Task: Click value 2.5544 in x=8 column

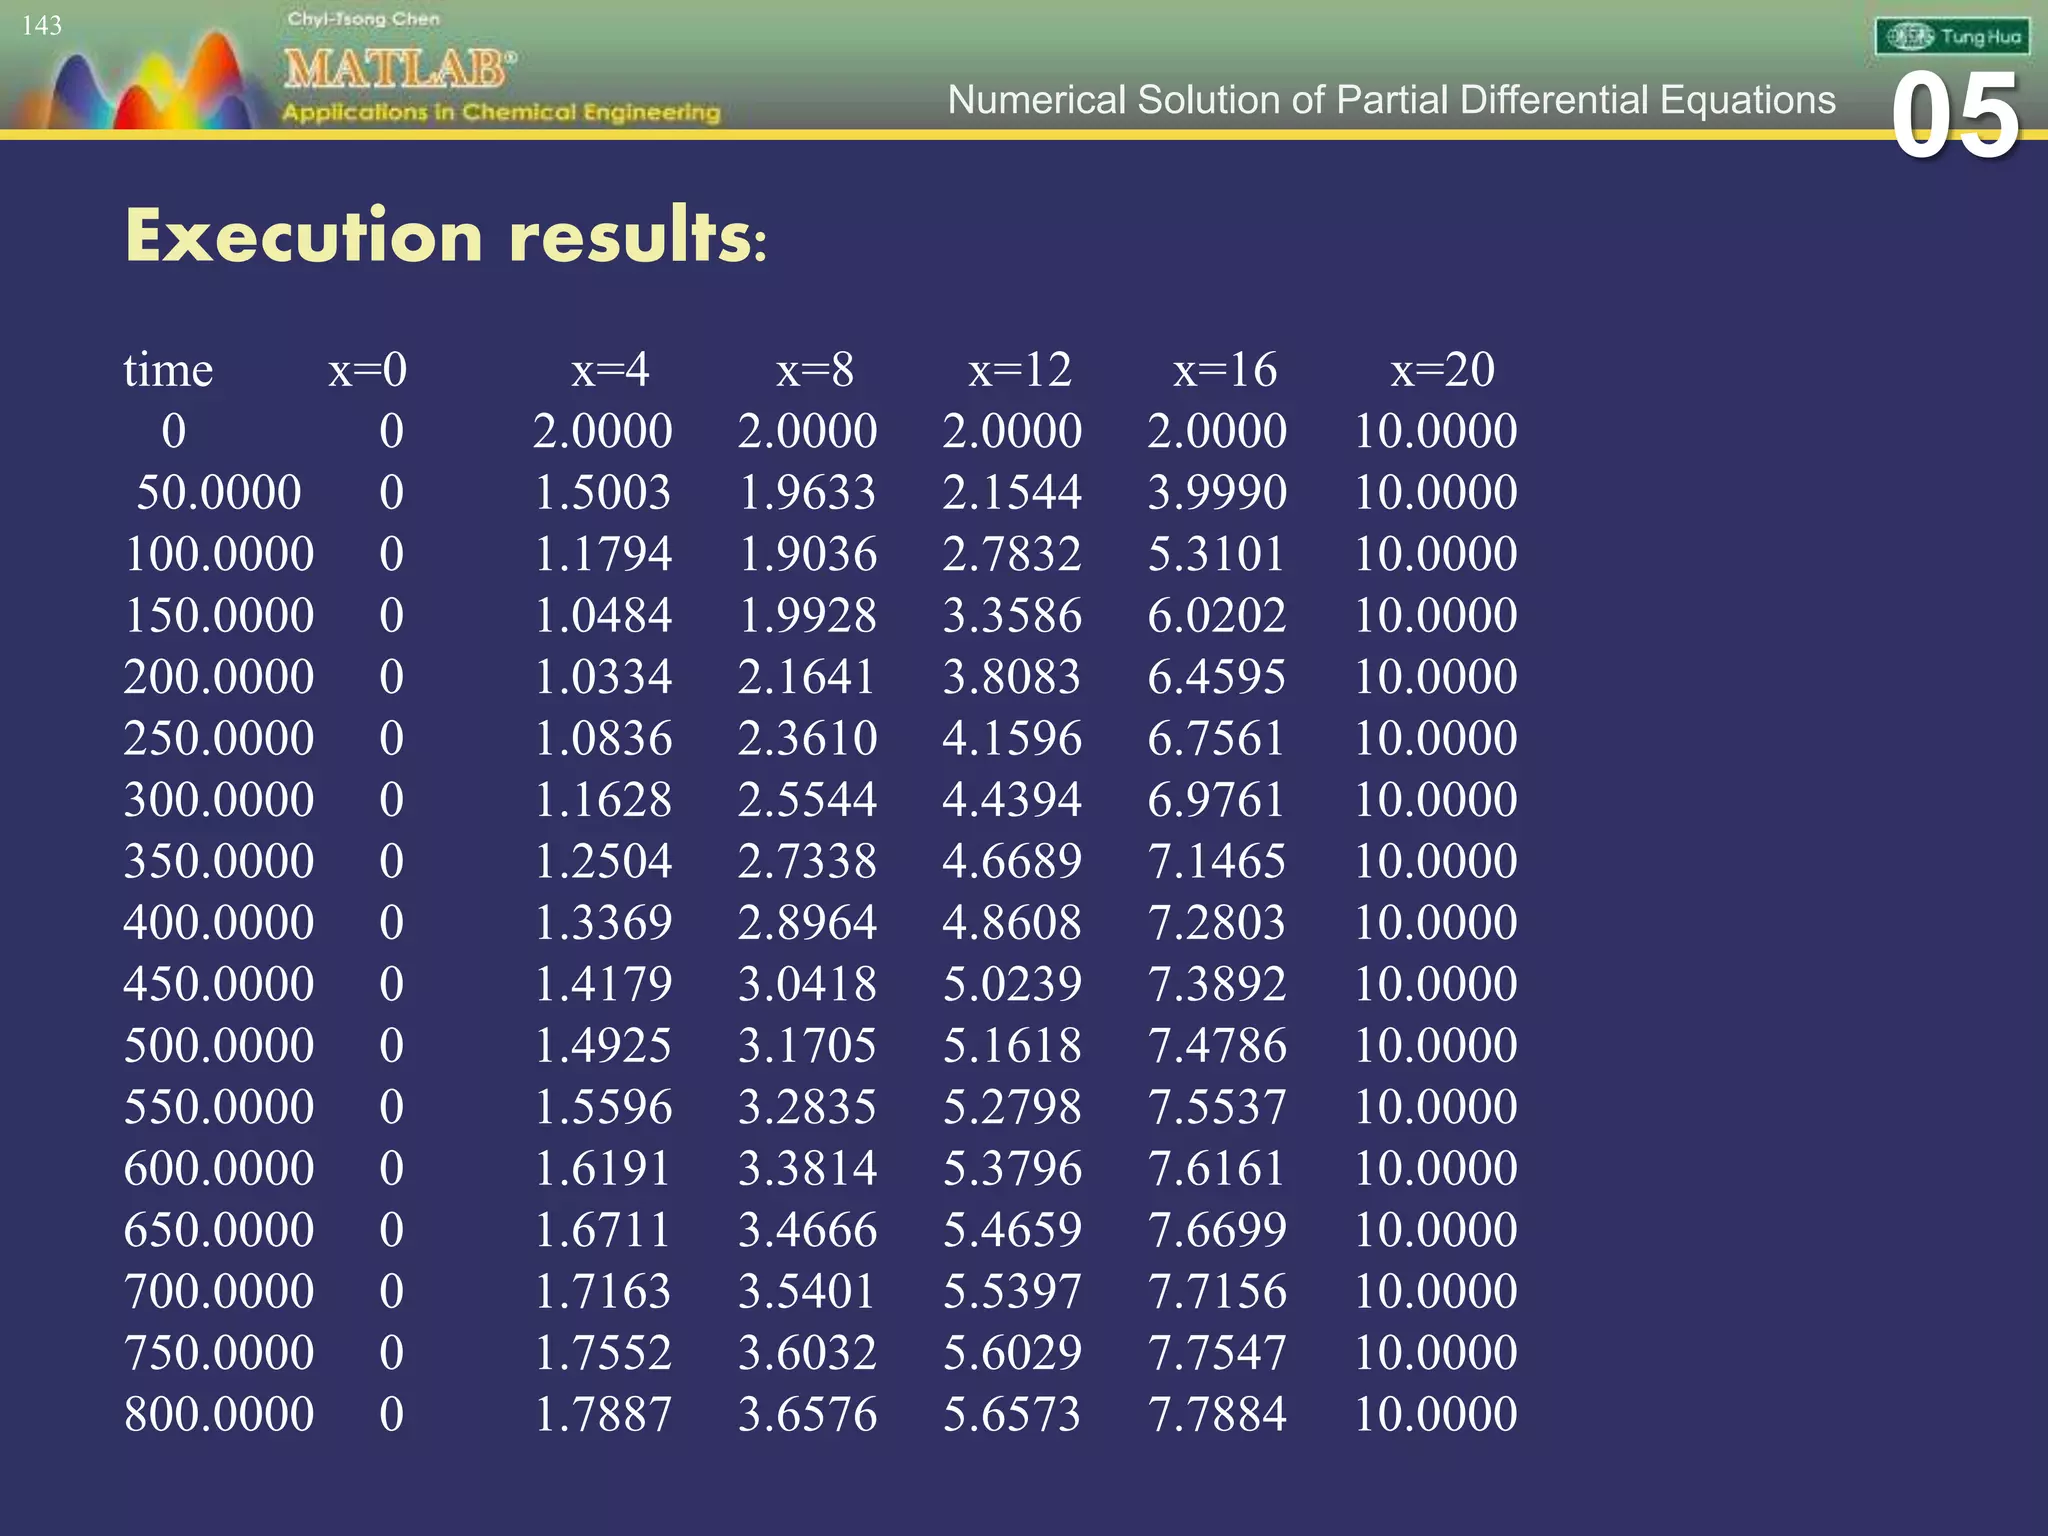Action: (x=808, y=799)
